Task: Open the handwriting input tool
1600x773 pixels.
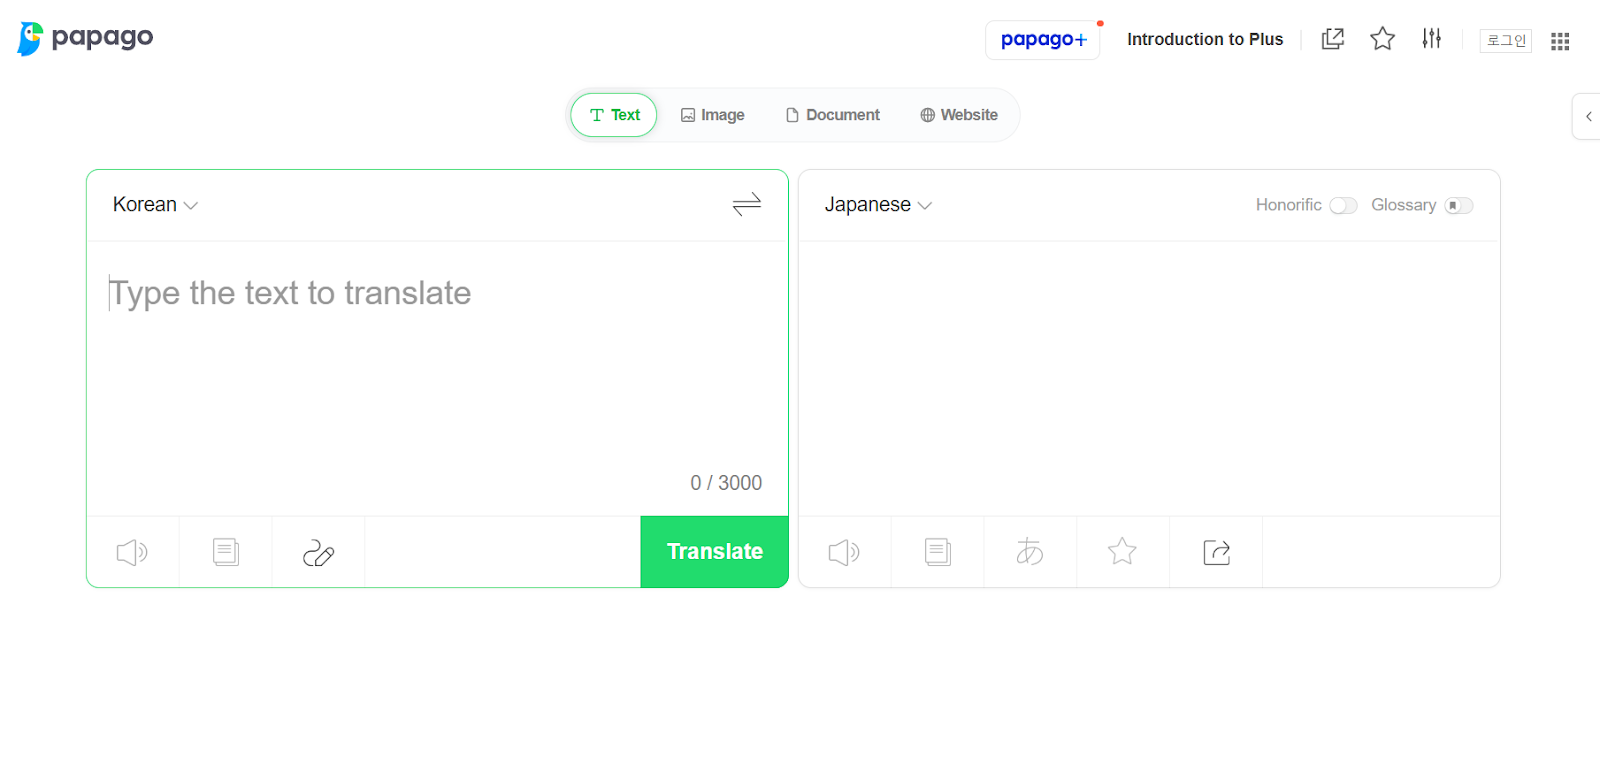Action: coord(317,551)
